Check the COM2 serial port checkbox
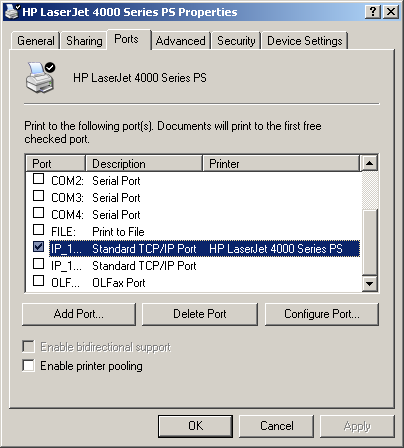404x448 pixels. [x=38, y=179]
